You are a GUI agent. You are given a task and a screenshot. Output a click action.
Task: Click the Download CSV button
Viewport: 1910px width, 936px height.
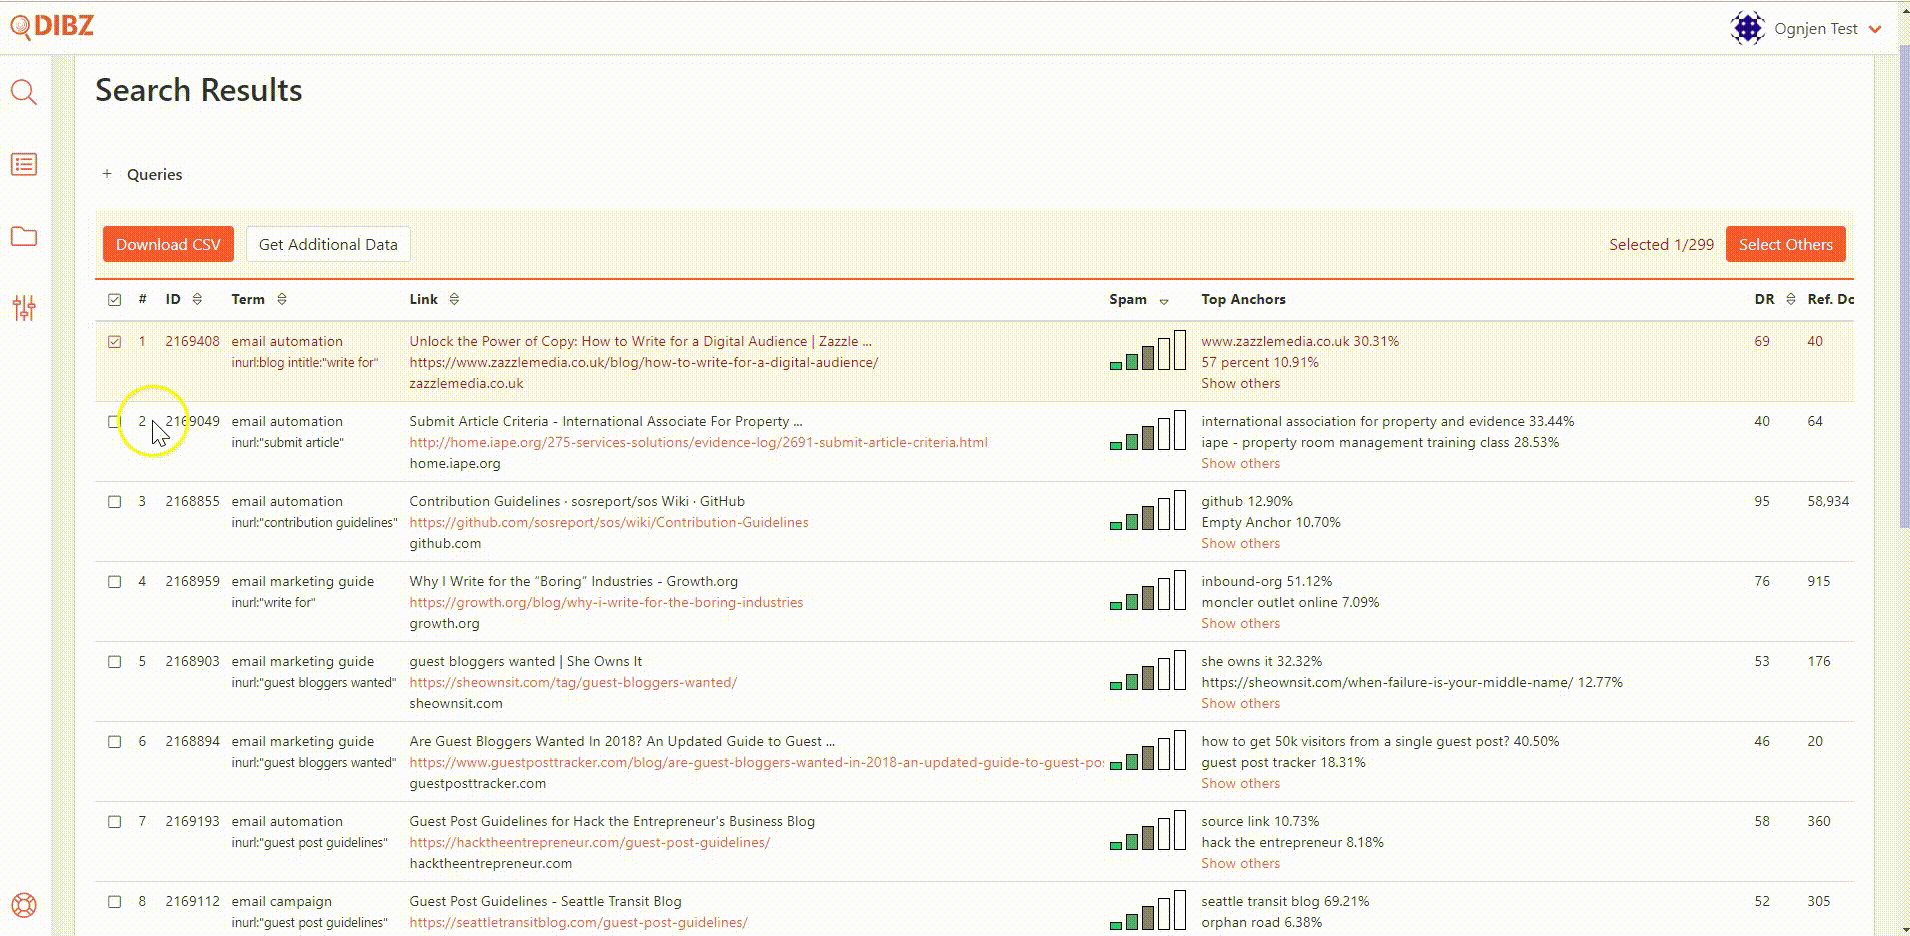[x=168, y=245]
